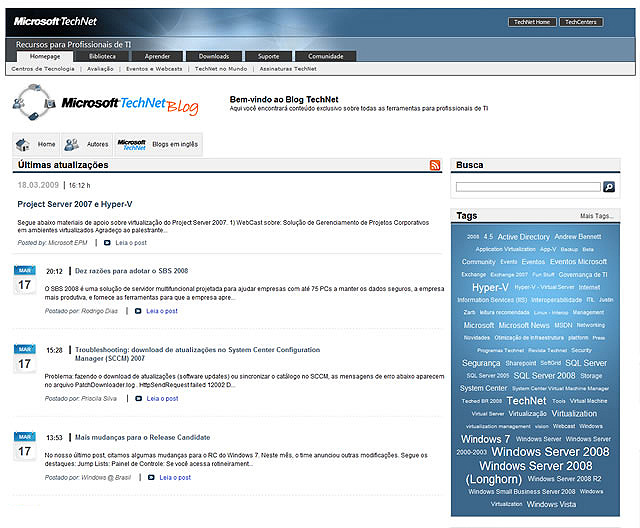Click post icon in Priscila Silva row
This screenshot has width=640, height=528.
(x=138, y=399)
